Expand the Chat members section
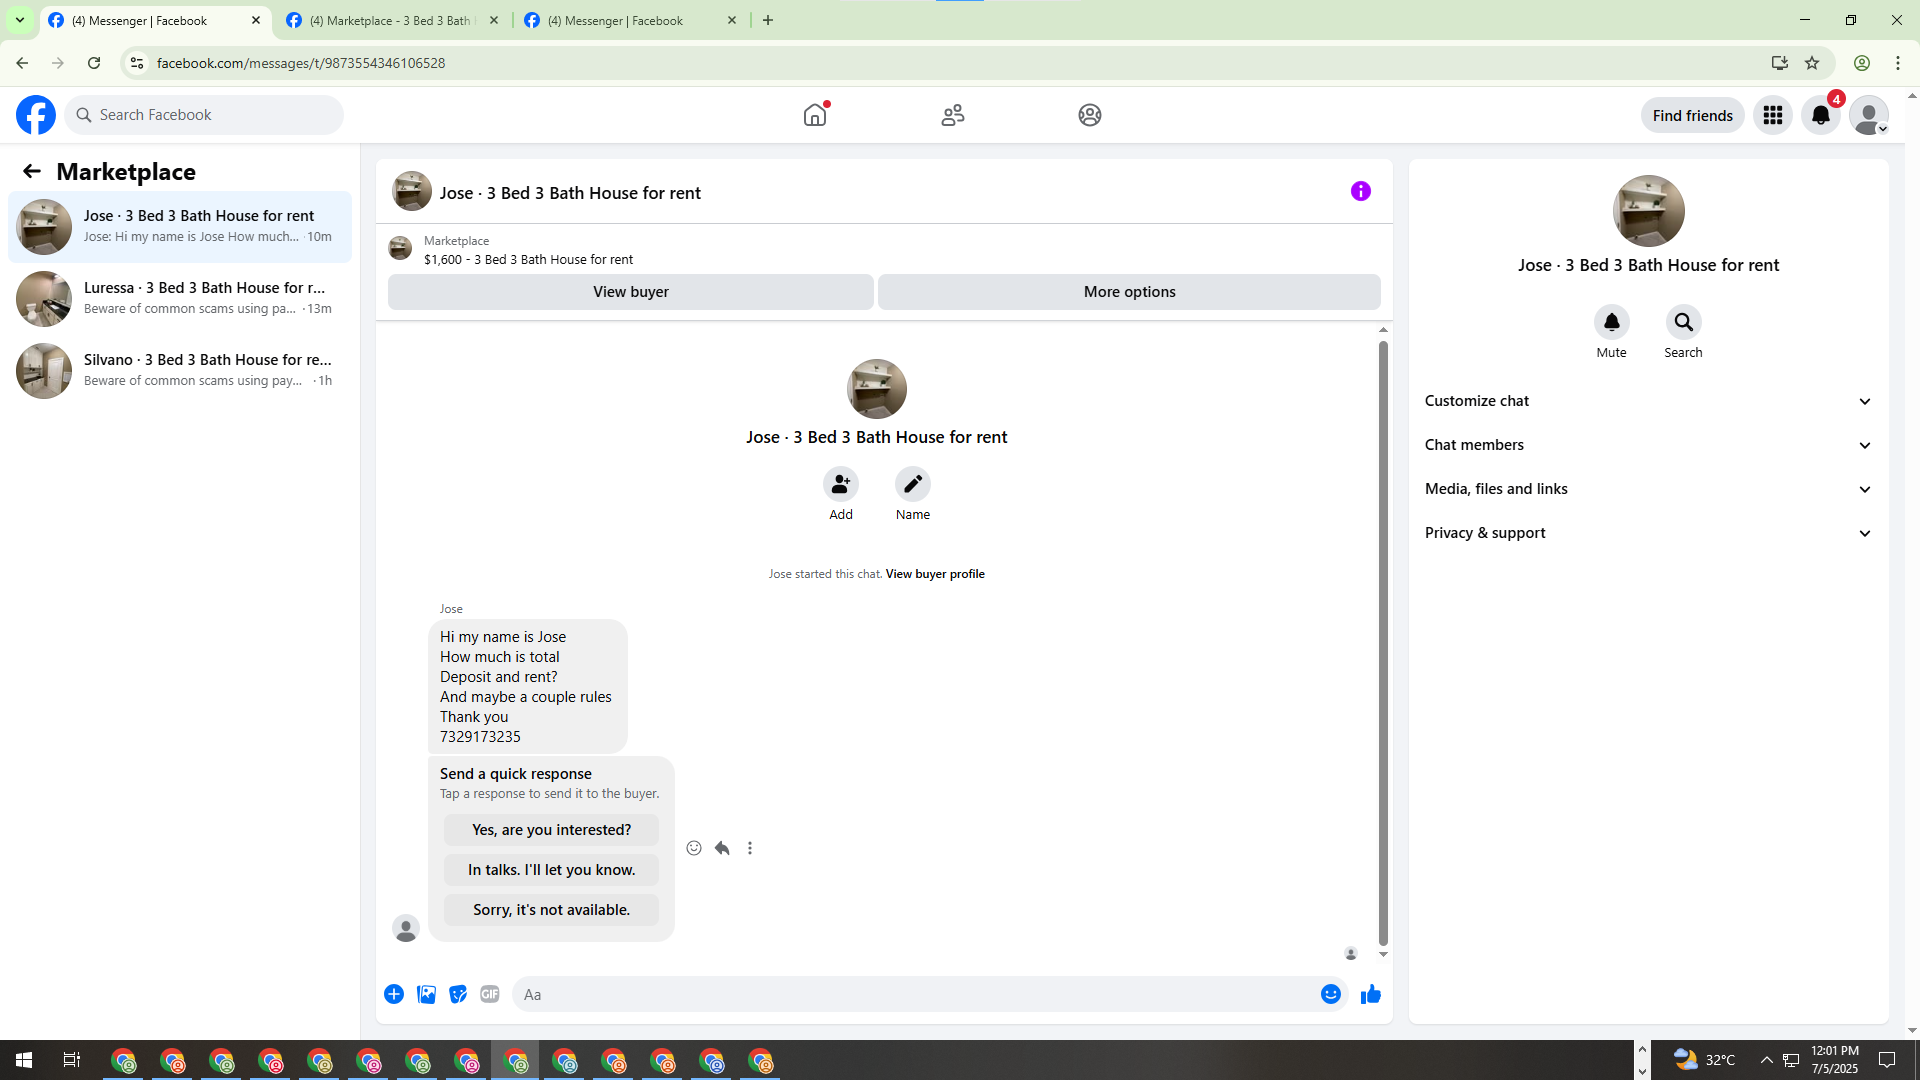 (x=1647, y=445)
